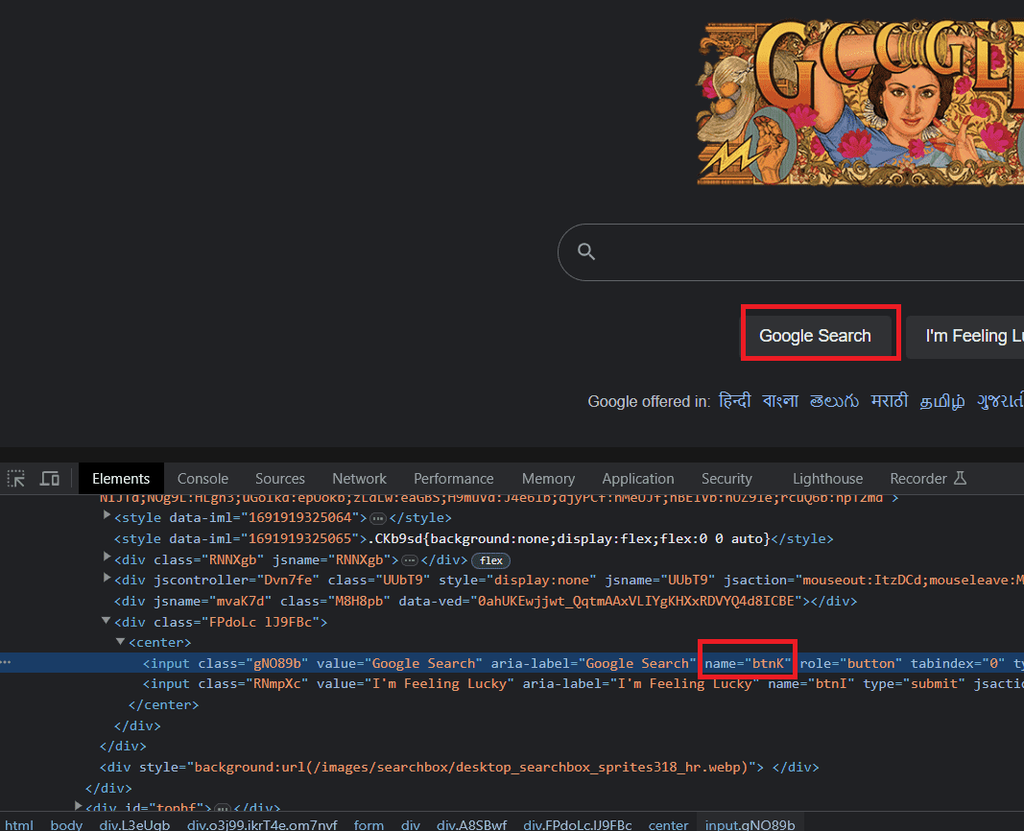This screenshot has width=1024, height=831.
Task: Switch to the Network tab
Action: (x=359, y=478)
